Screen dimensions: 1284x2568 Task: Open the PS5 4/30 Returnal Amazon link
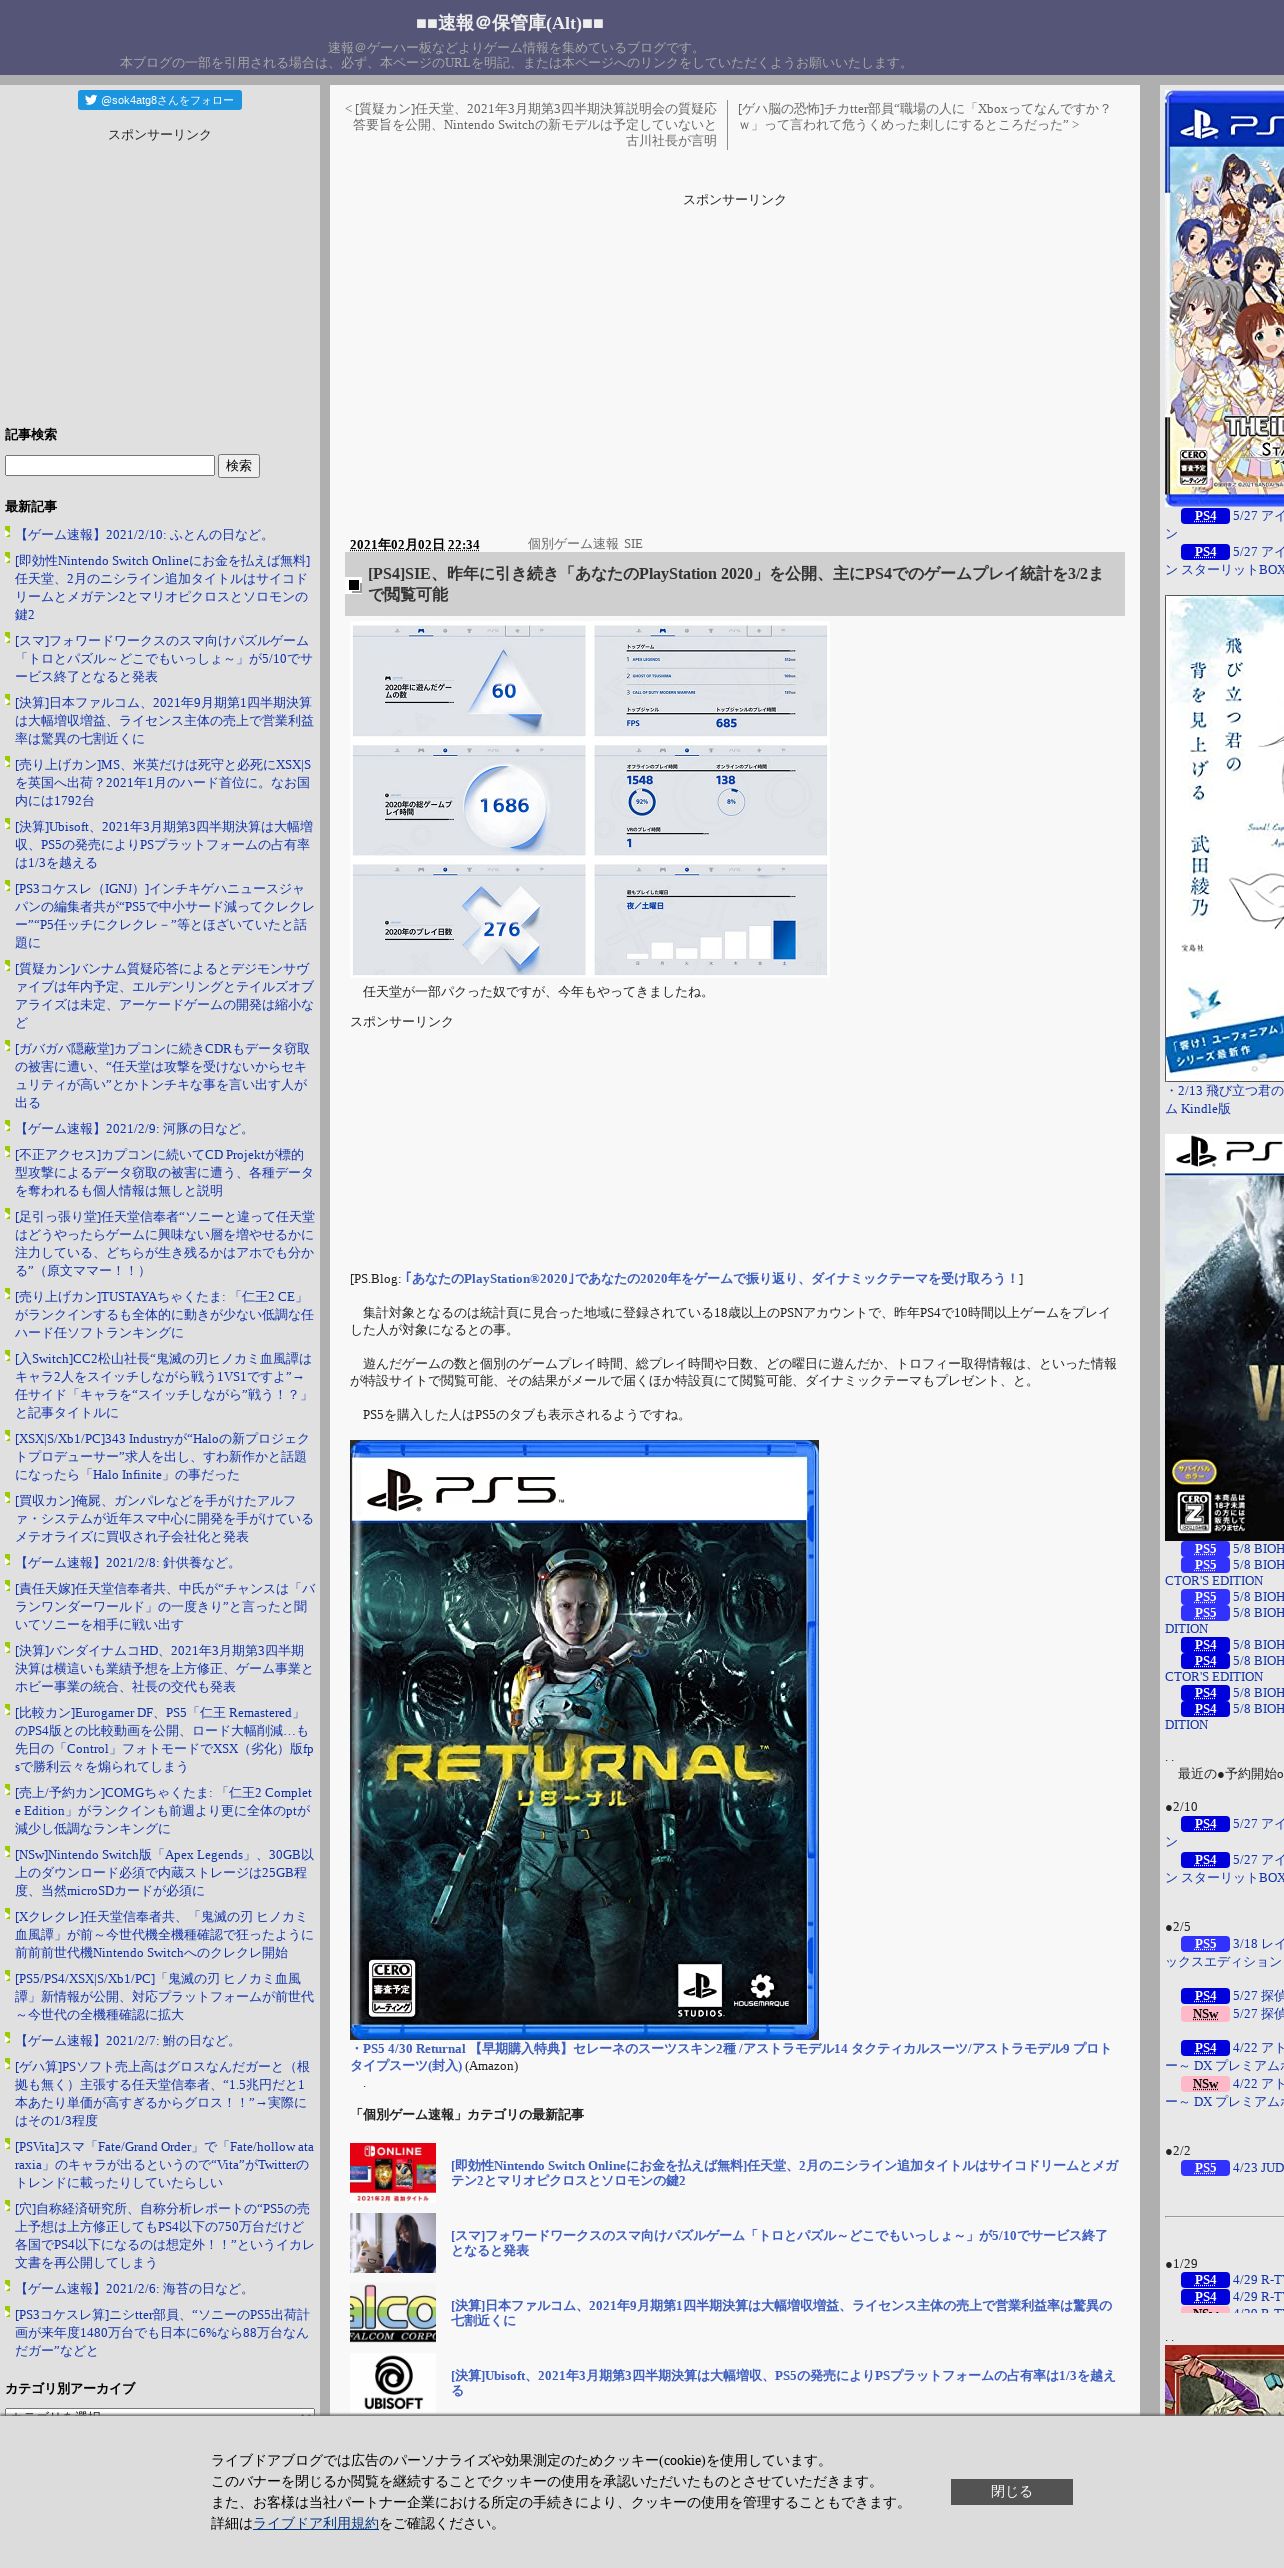(730, 2057)
